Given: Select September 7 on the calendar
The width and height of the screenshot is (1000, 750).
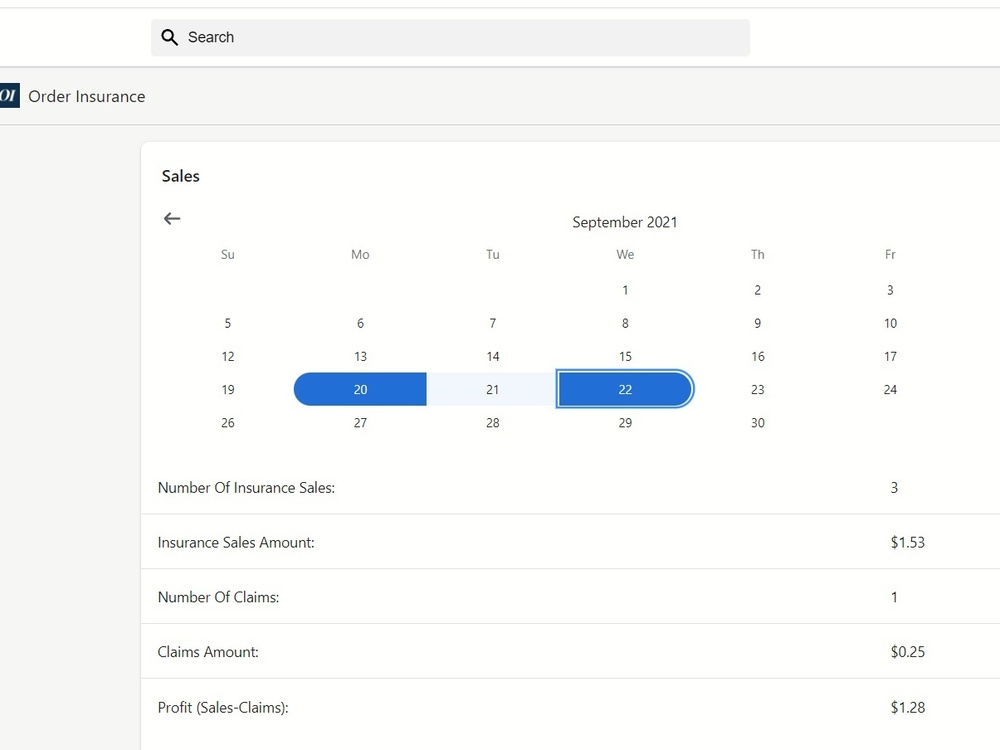Looking at the screenshot, I should point(492,323).
